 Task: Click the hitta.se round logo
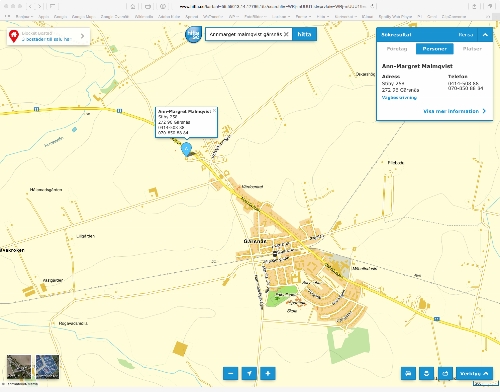pos(193,34)
